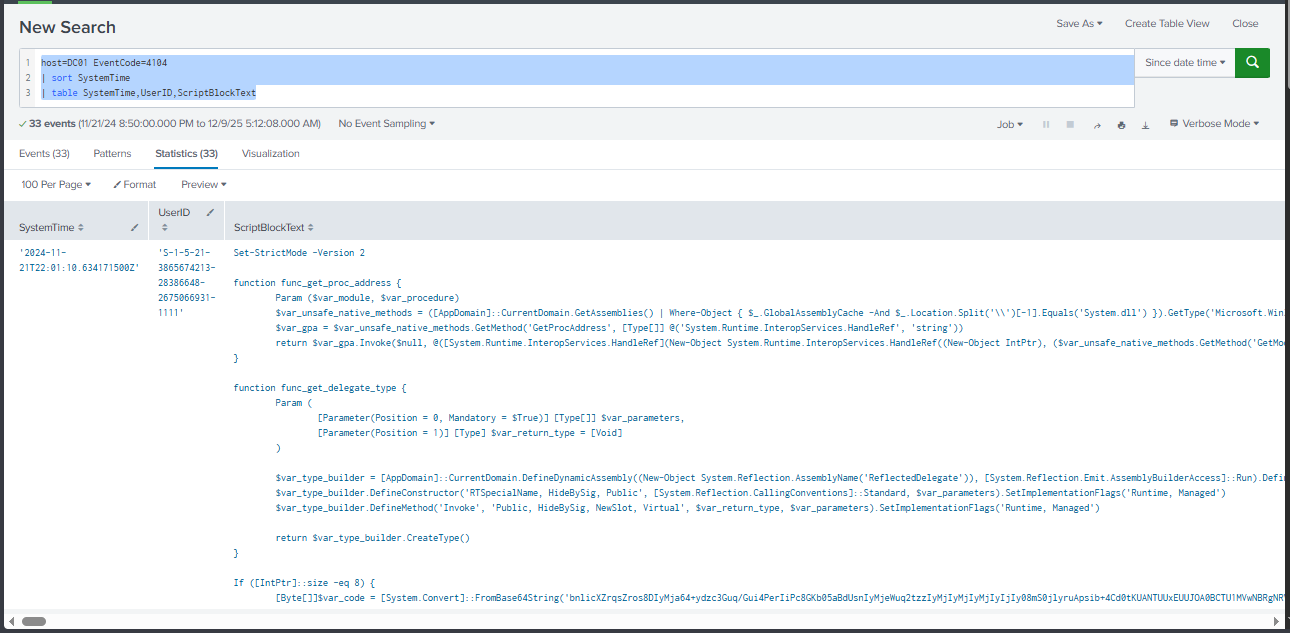Click Create Table View

click(x=1166, y=24)
